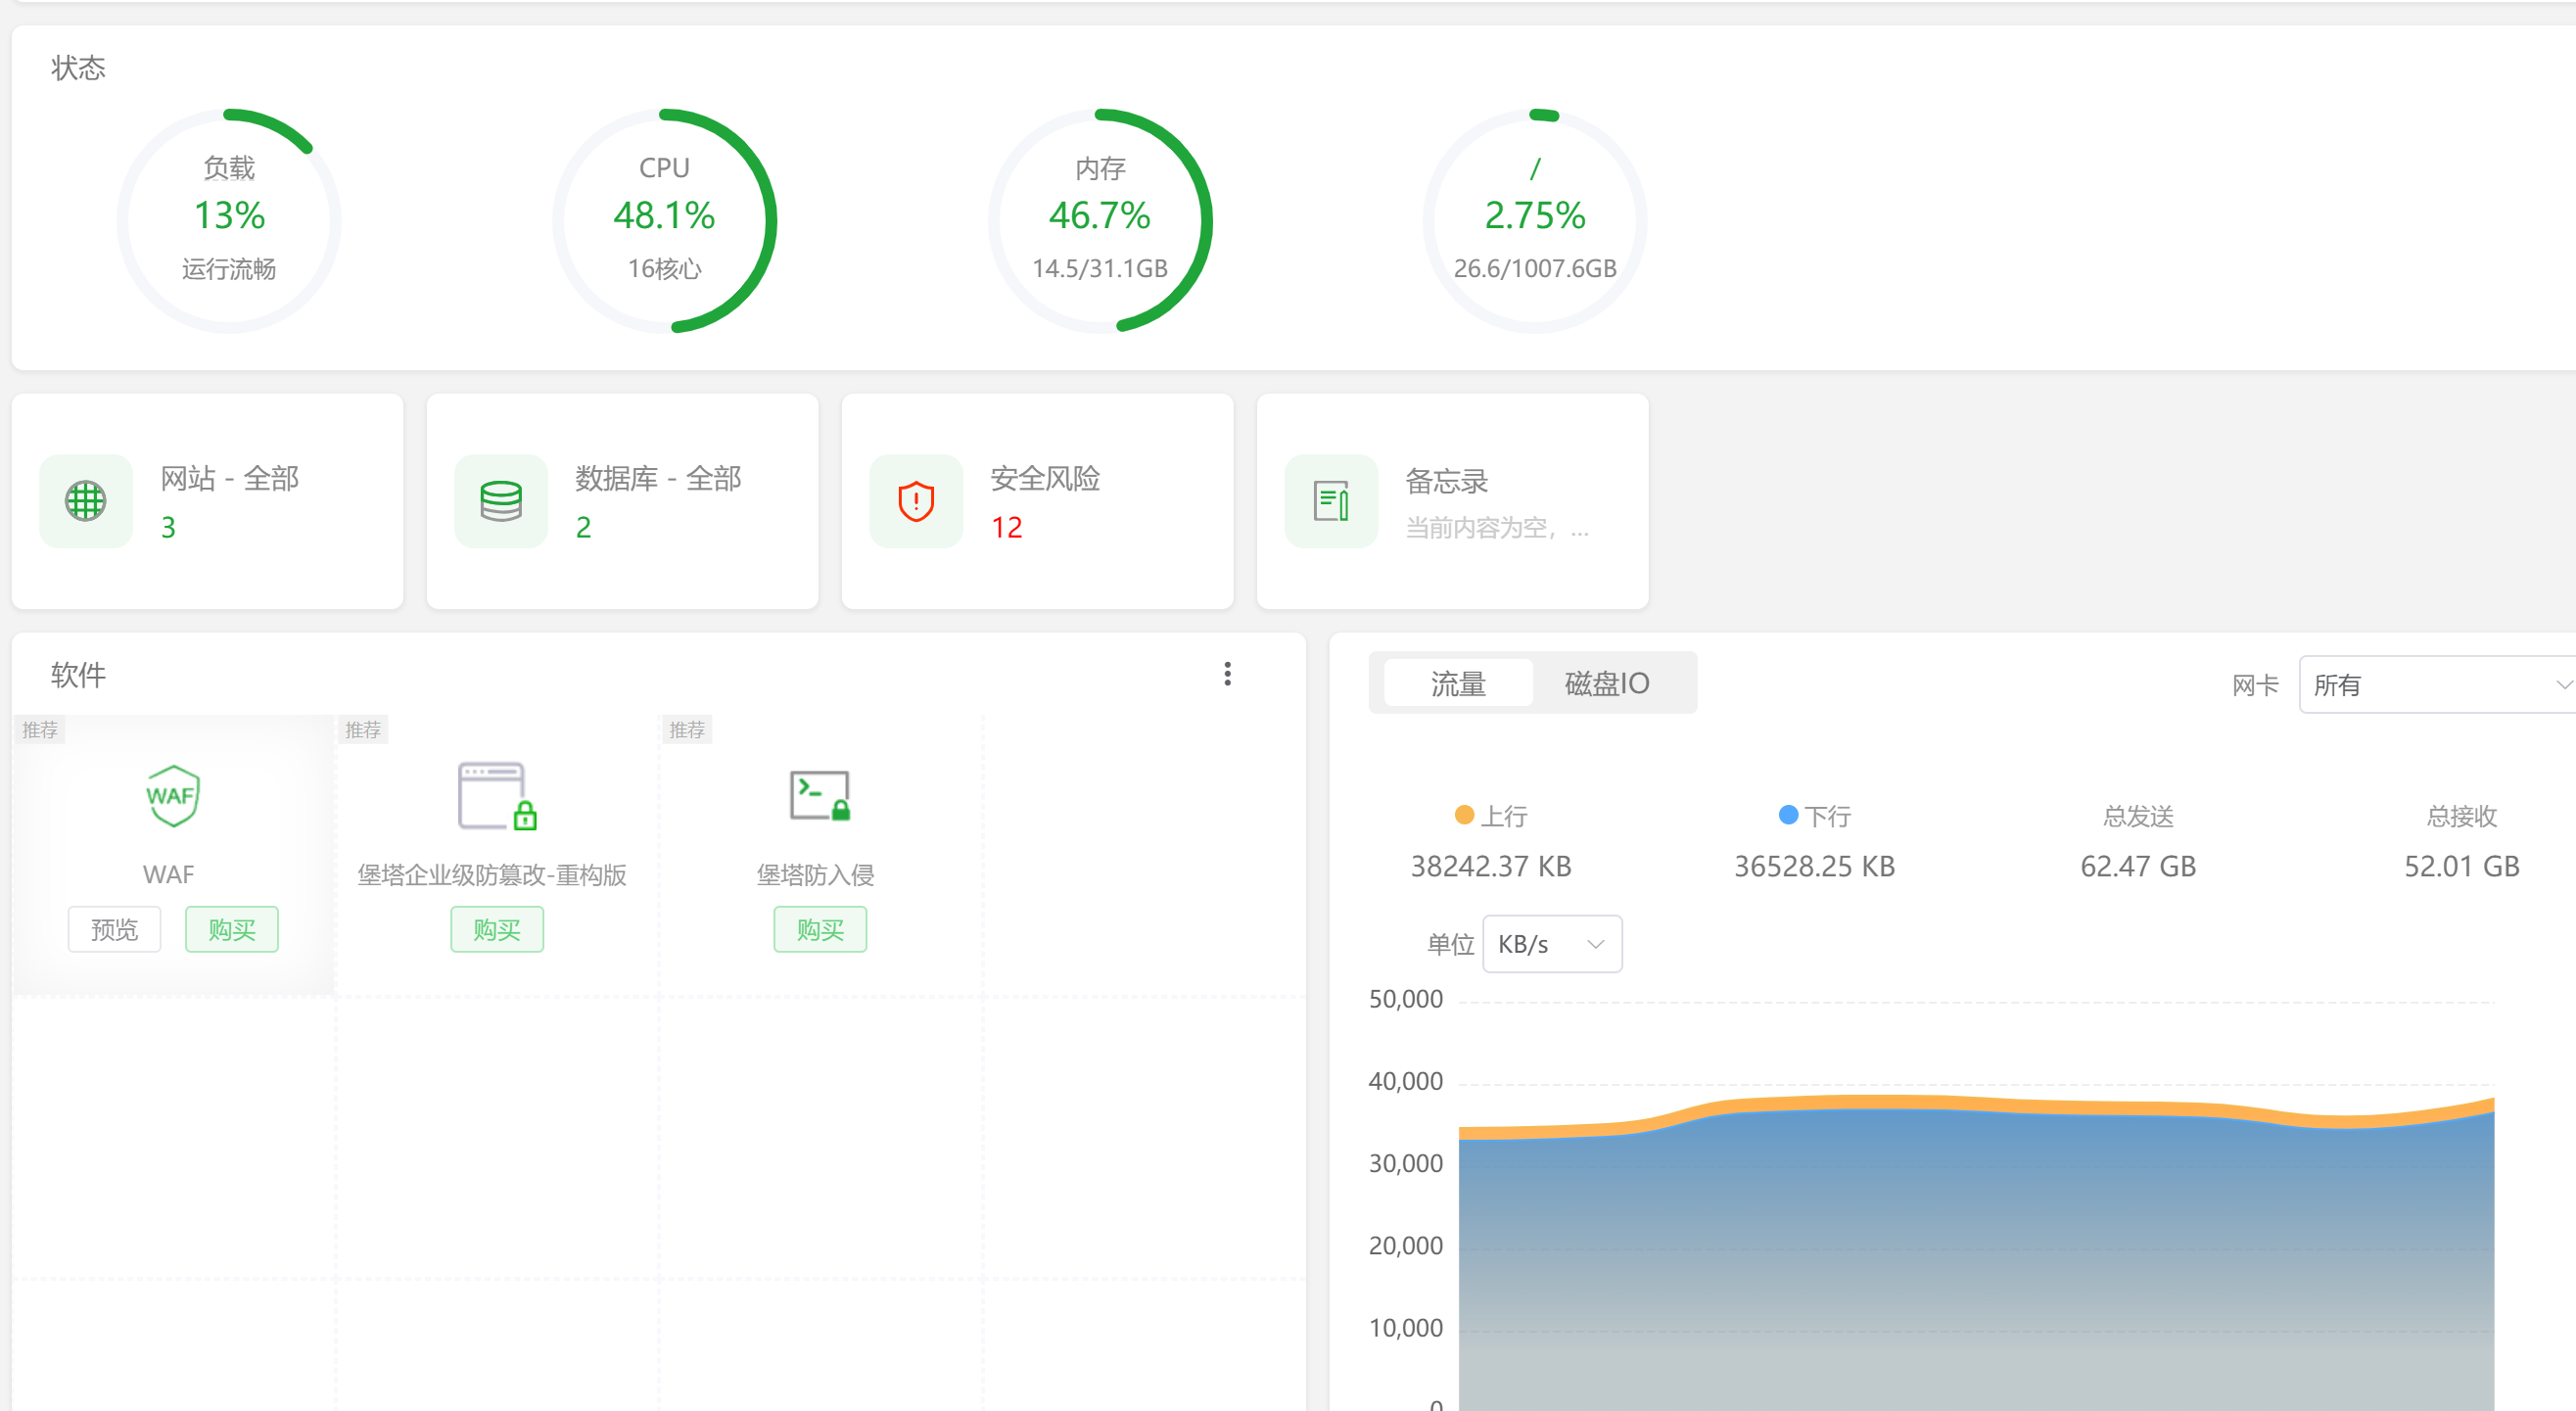
Task: Open the 网站 - 全部 card
Action: (207, 501)
